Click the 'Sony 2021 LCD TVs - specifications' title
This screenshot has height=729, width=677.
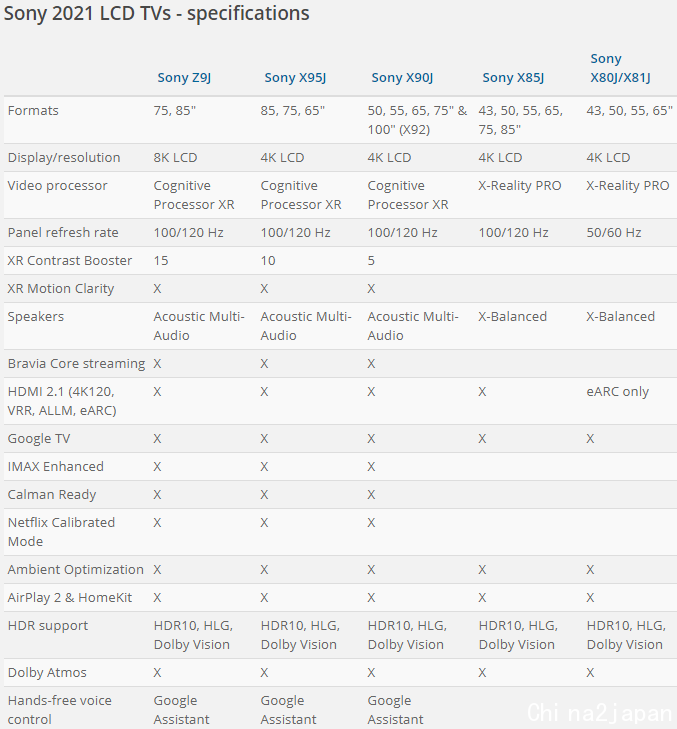pyautogui.click(x=157, y=14)
